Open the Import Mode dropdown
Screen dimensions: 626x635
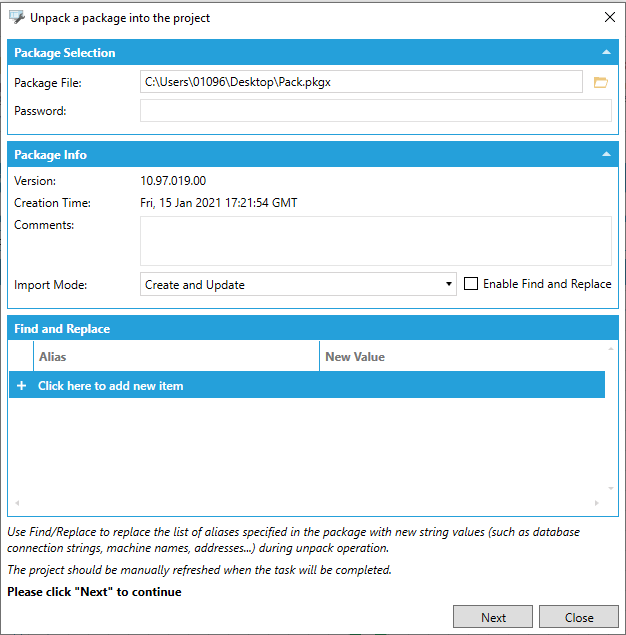click(x=299, y=285)
